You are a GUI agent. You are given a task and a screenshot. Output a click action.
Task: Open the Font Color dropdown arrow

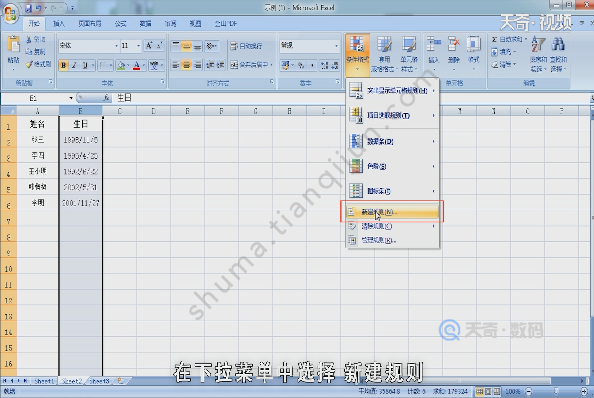pos(144,66)
